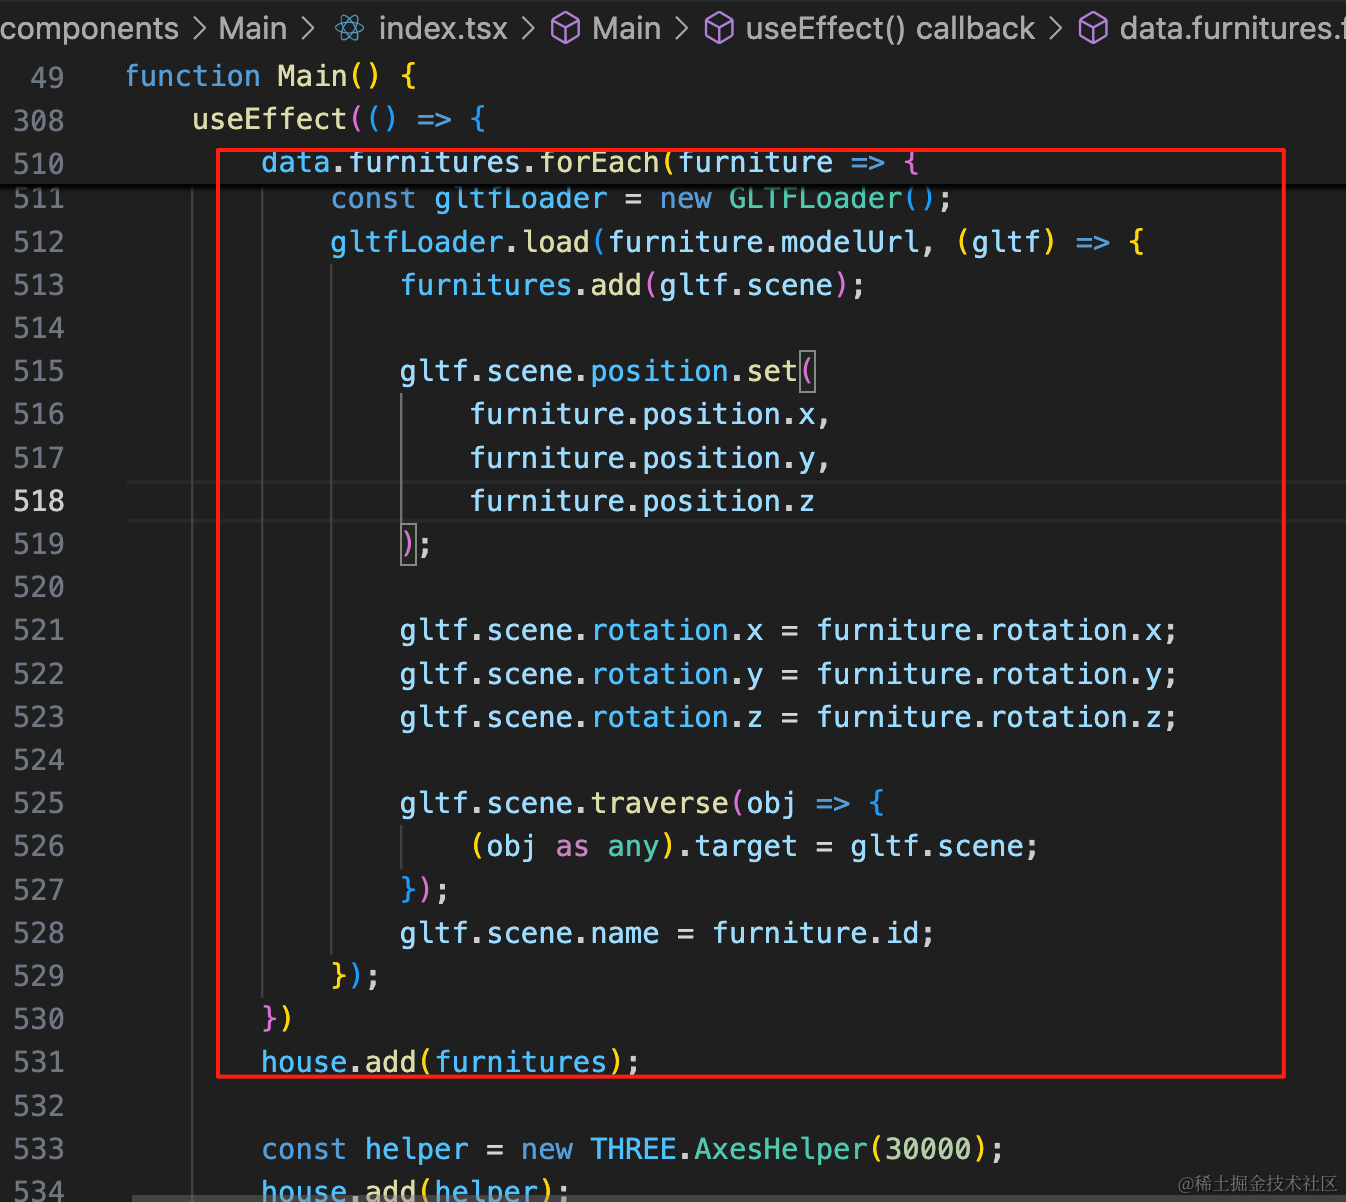
Task: Click 'THREE.AxesHelper(30000)' on line 533
Action: [788, 1149]
